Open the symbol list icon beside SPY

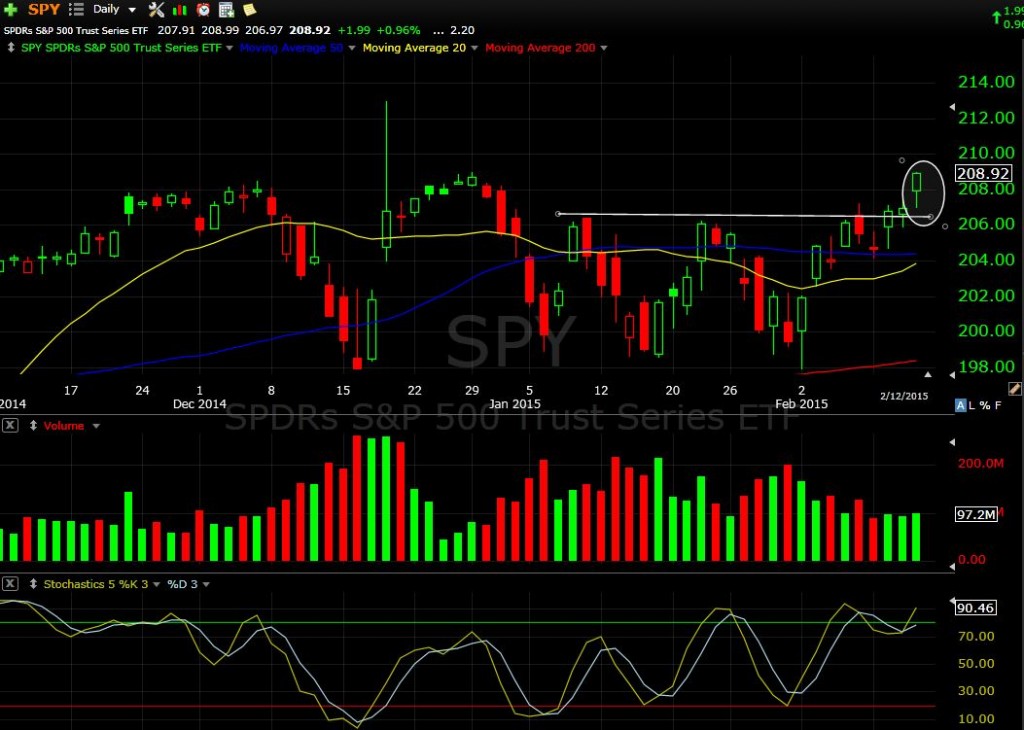pyautogui.click(x=76, y=9)
